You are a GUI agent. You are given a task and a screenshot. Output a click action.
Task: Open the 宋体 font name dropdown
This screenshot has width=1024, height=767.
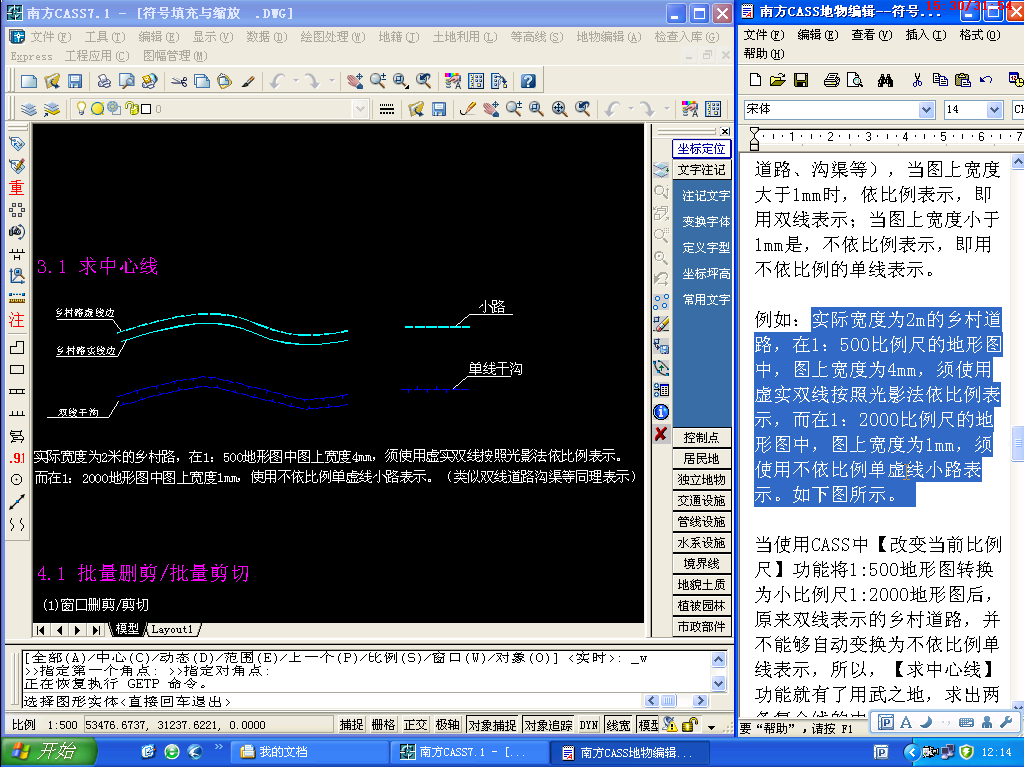pyautogui.click(x=926, y=109)
